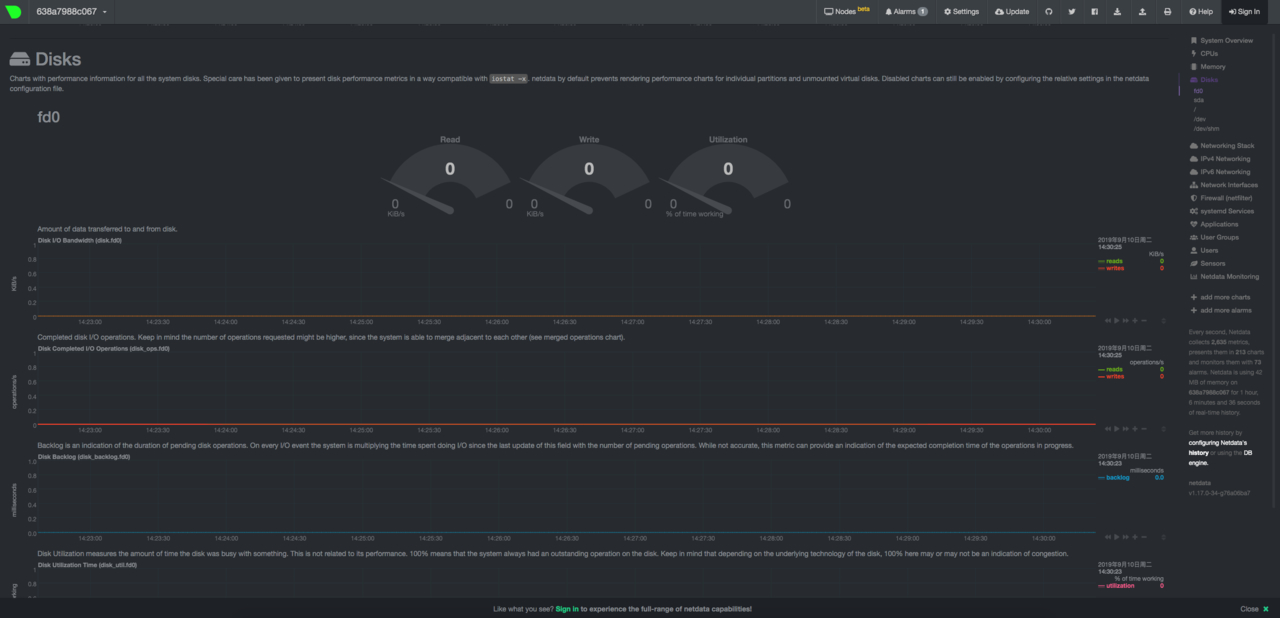Image resolution: width=1280 pixels, height=618 pixels.
Task: Click the Update button in the top bar
Action: [1012, 12]
